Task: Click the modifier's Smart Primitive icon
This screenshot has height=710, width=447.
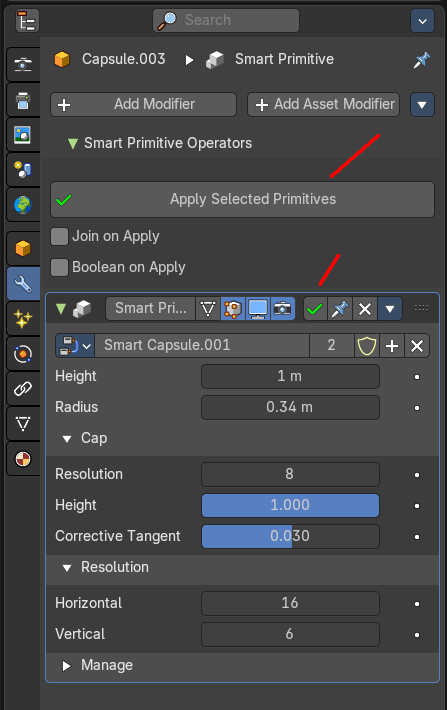Action: [x=82, y=309]
